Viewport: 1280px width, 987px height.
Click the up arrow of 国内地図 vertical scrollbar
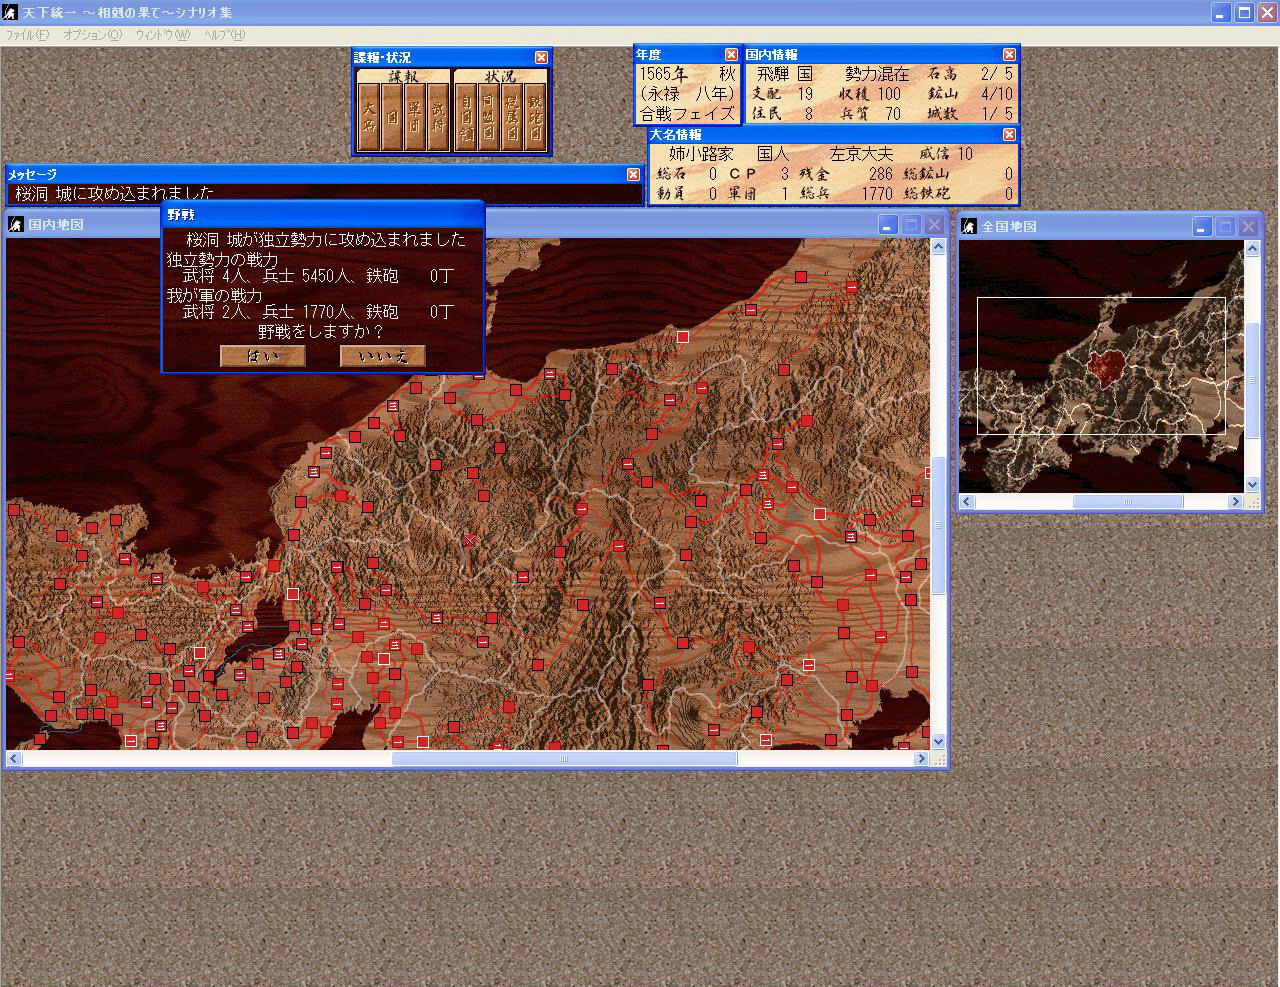coord(938,246)
